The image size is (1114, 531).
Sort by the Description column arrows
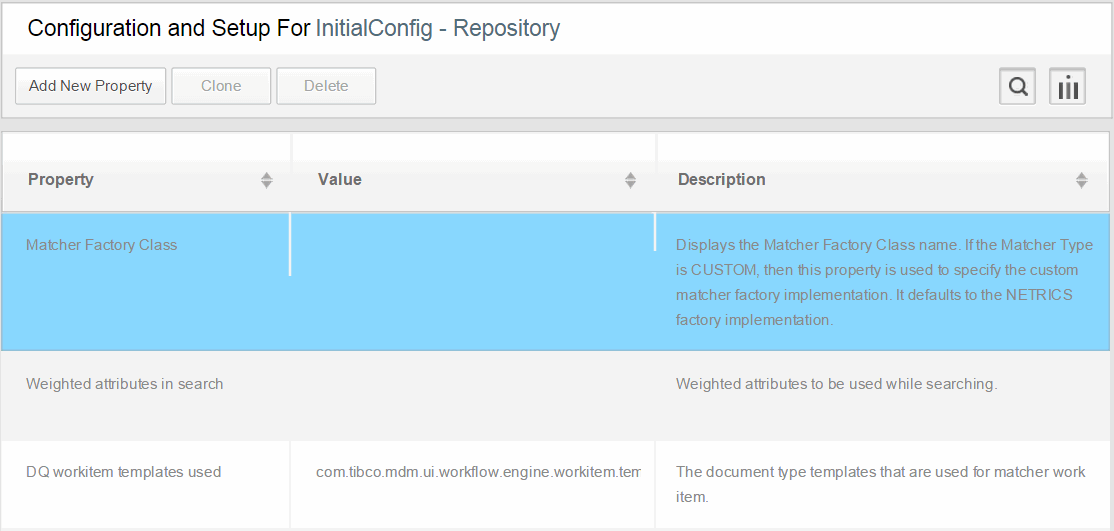point(1081,181)
